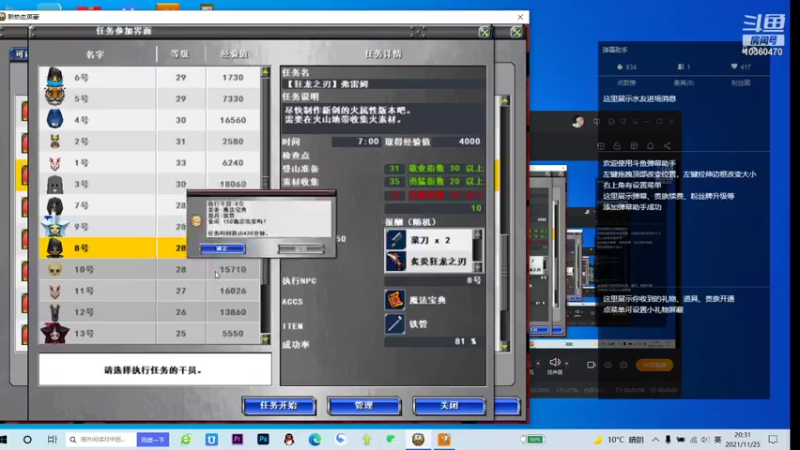Screen dimensions: 800x450
Task: Click the bell notification icon in broadcast window
Action: [x=651, y=146]
